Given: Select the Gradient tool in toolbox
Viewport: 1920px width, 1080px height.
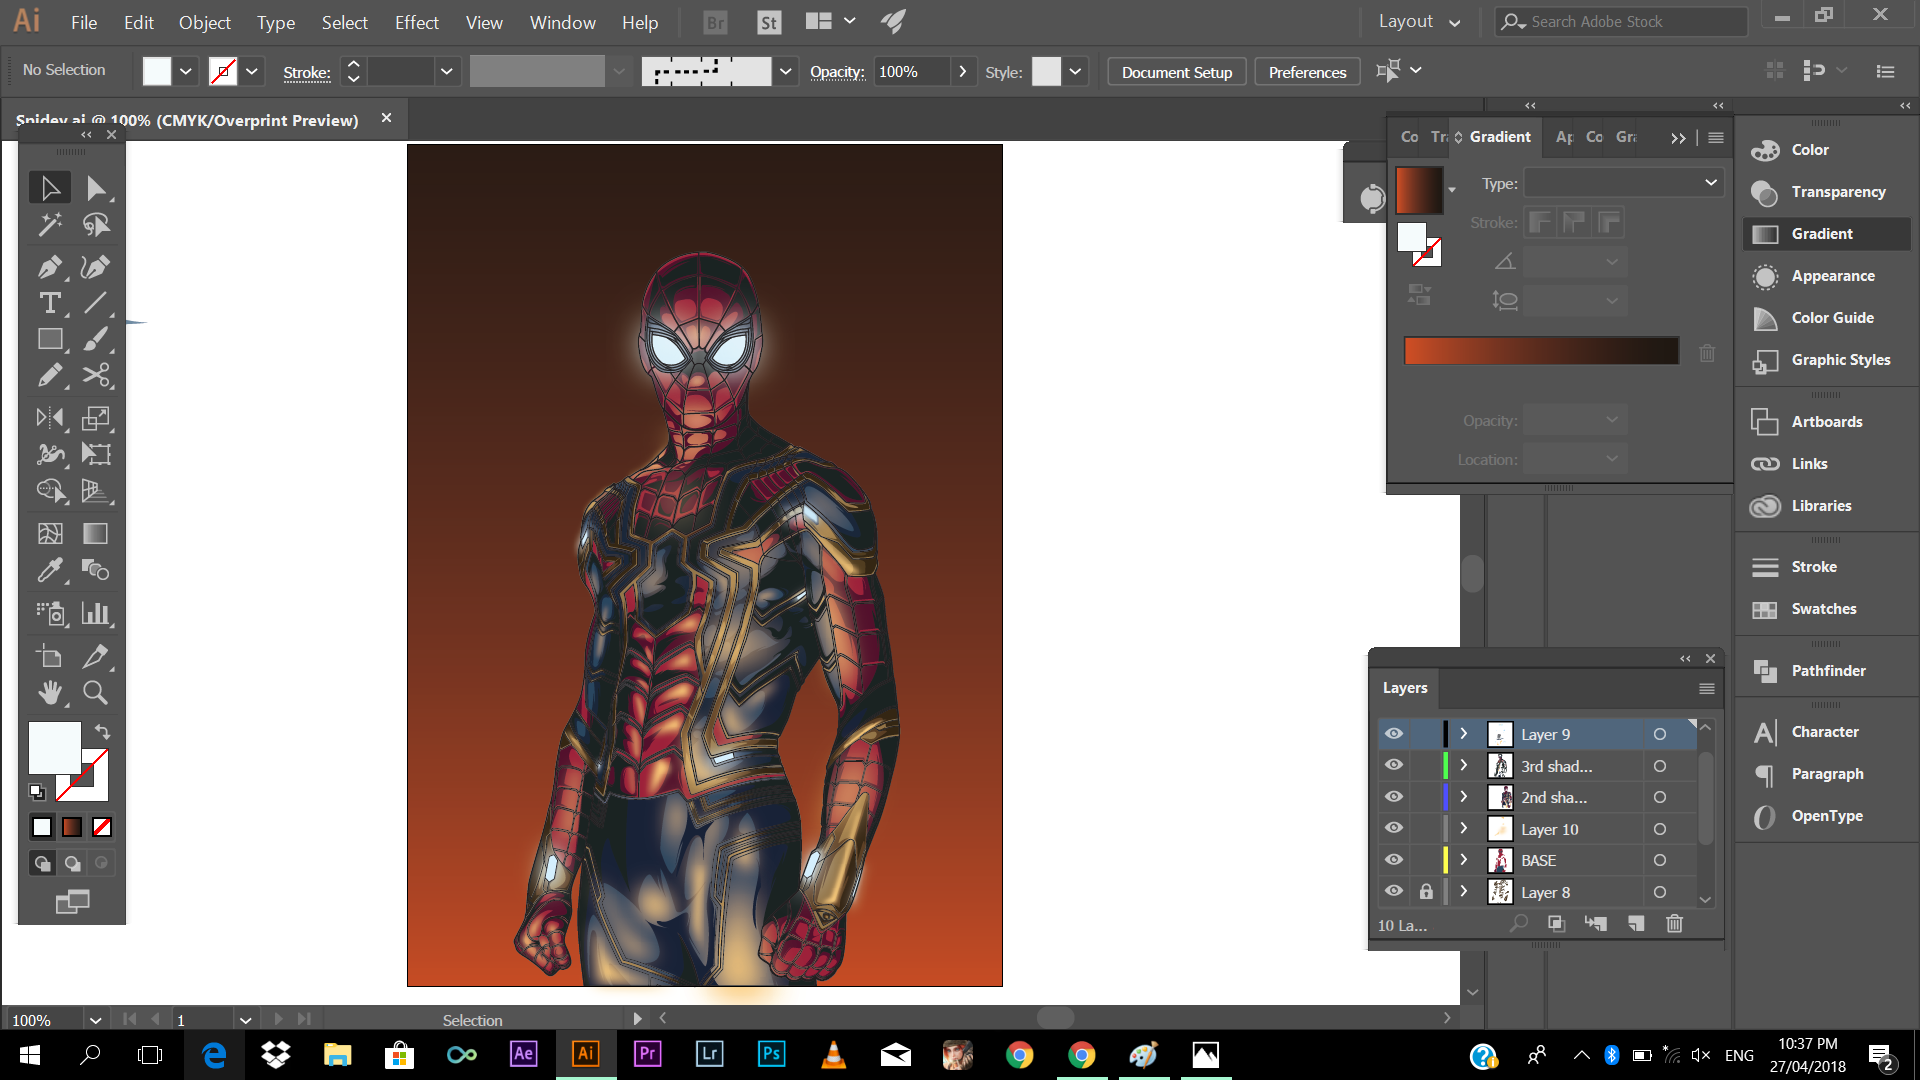Looking at the screenshot, I should point(96,533).
